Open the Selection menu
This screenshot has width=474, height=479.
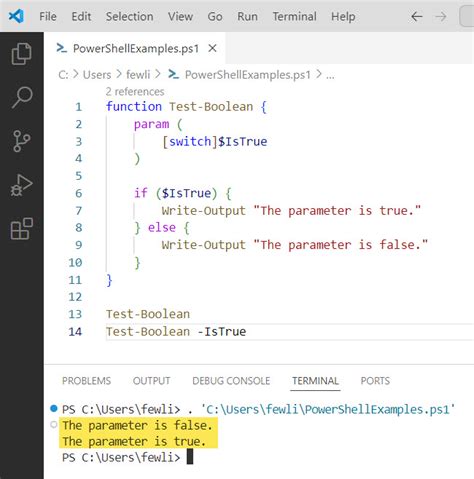coord(130,16)
